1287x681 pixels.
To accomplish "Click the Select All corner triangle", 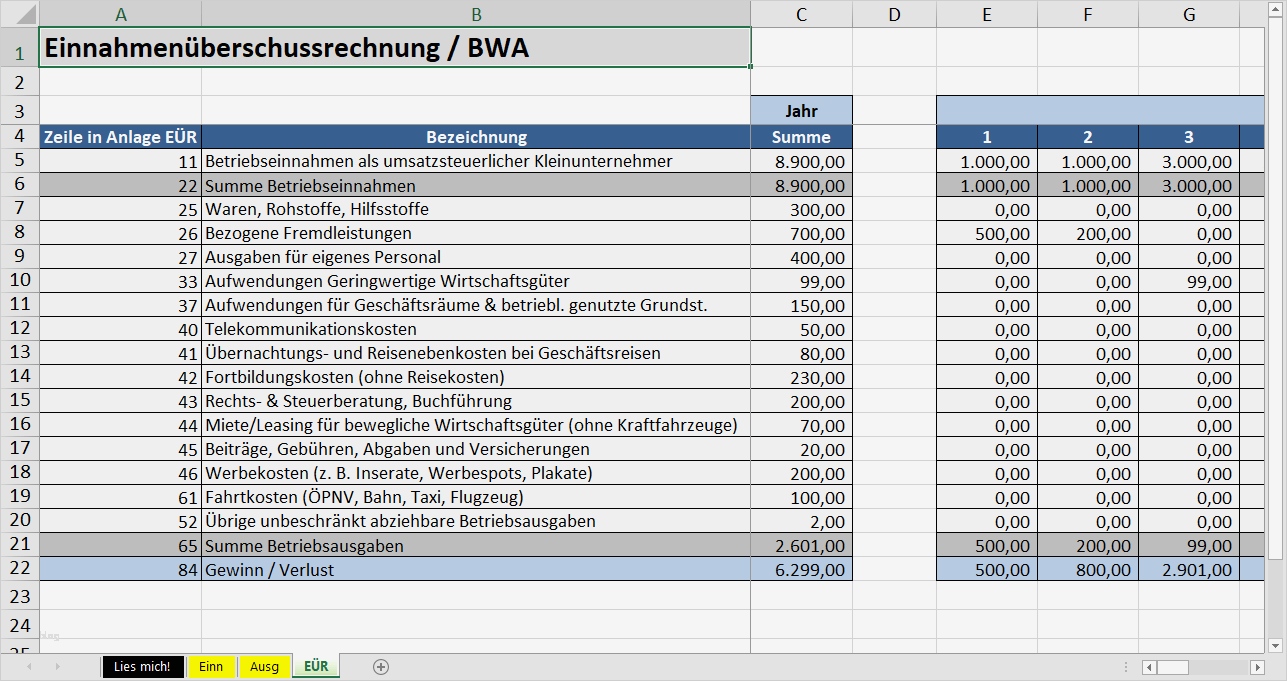I will coord(27,14).
